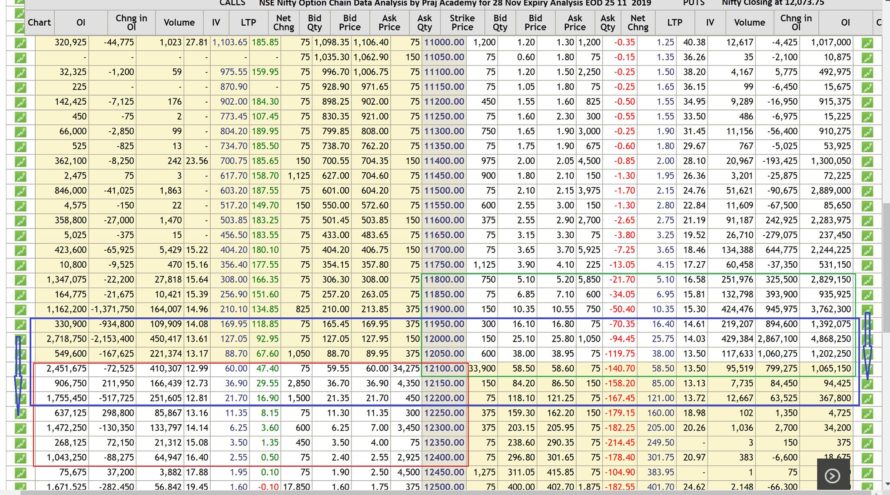Image resolution: width=890 pixels, height=495 pixels.
Task: Open calls chart icon for strike 11900.00
Action: coord(20,309)
